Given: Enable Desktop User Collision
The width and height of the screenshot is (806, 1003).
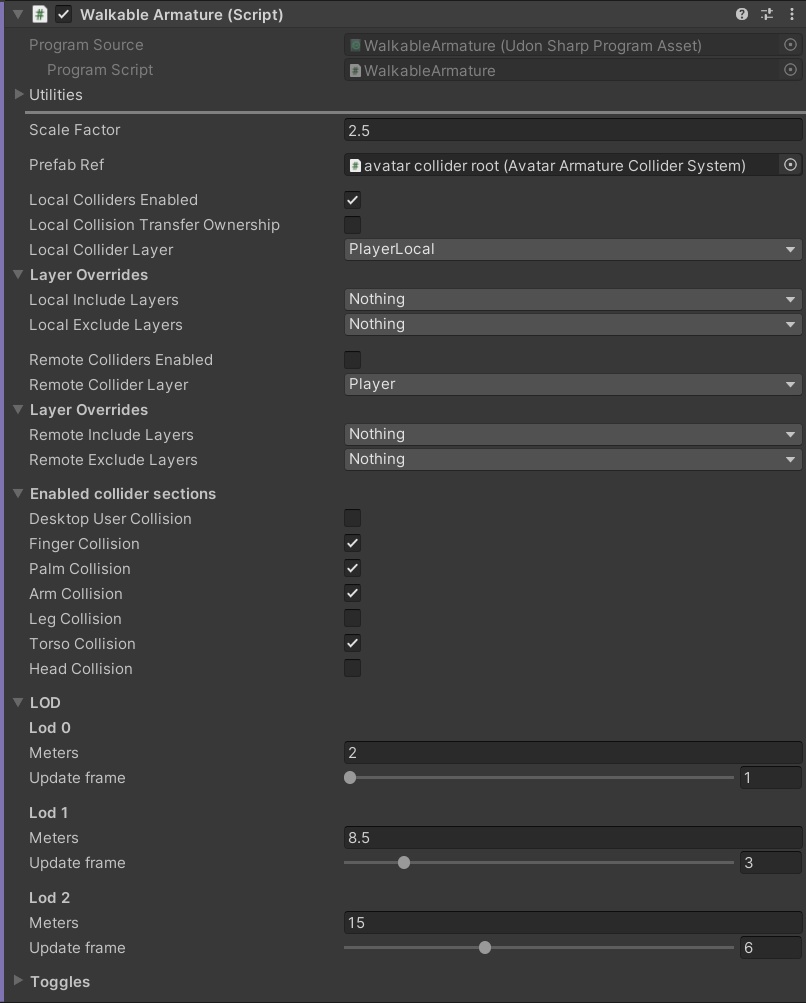Looking at the screenshot, I should (x=352, y=518).
